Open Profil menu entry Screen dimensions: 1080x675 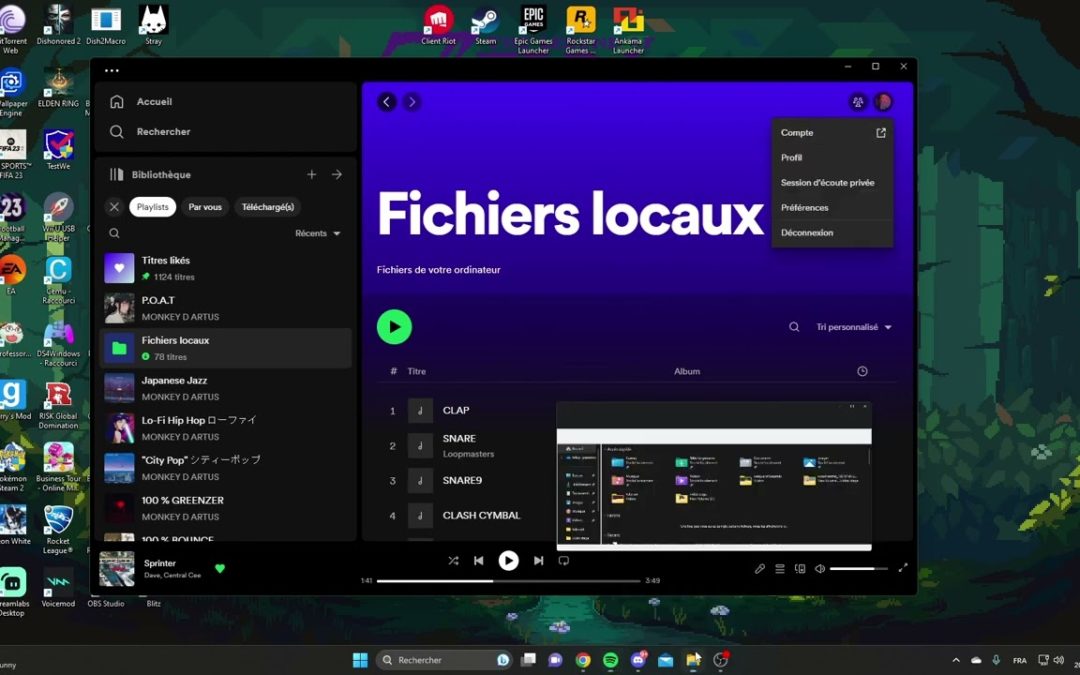click(832, 158)
